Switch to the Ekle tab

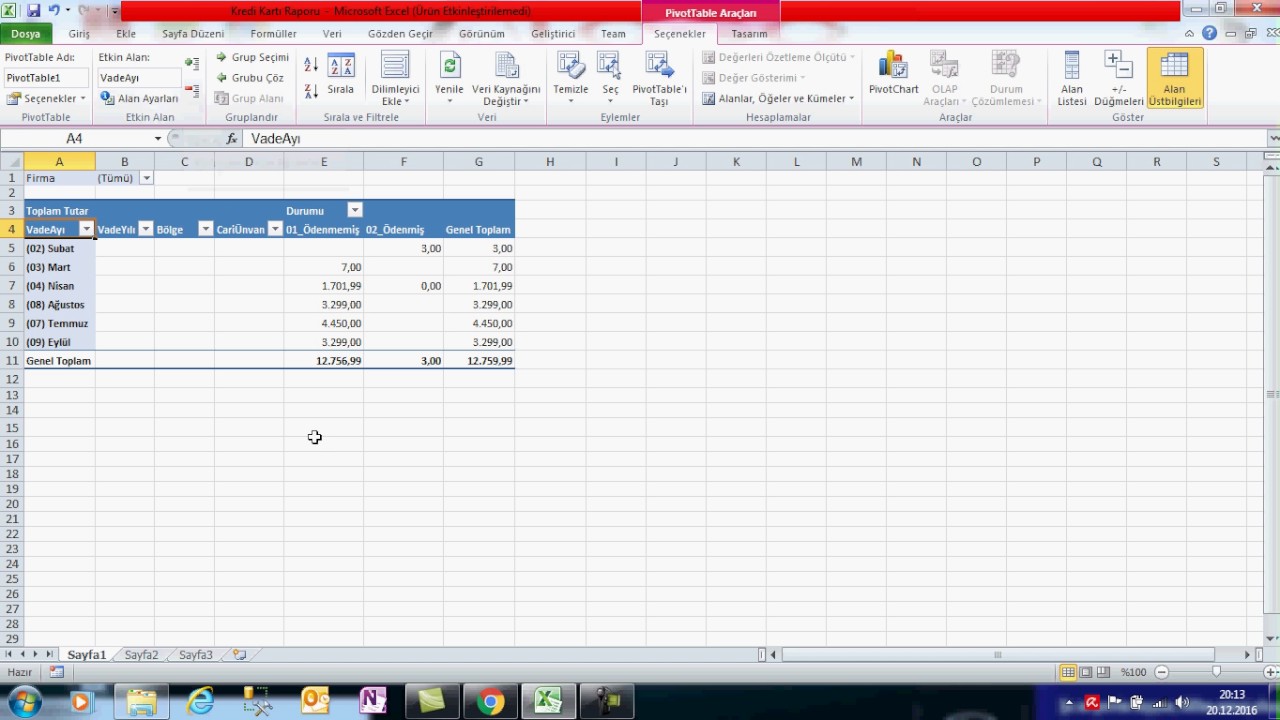click(126, 33)
